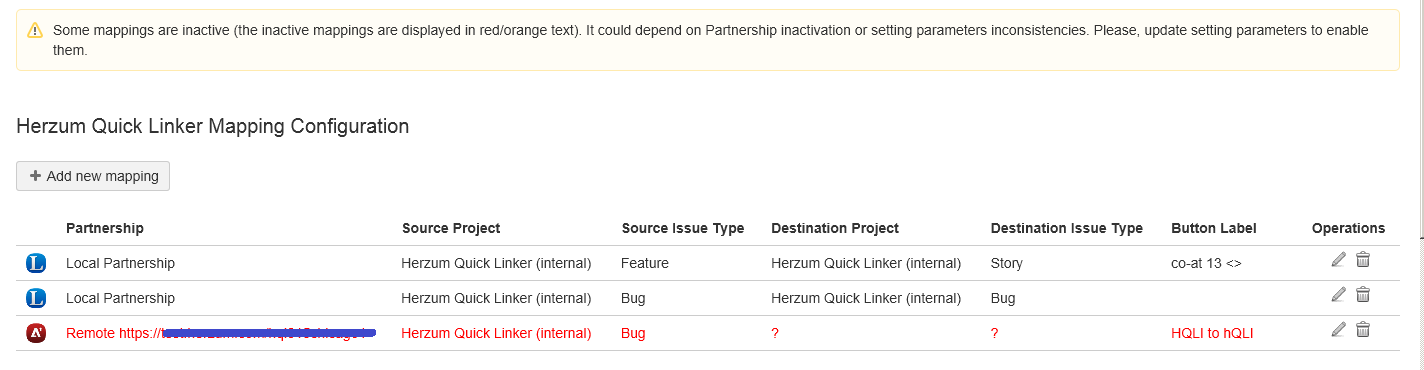Image resolution: width=1424 pixels, height=370 pixels.
Task: Delete the inactive Remote mapping row
Action: 1363,329
